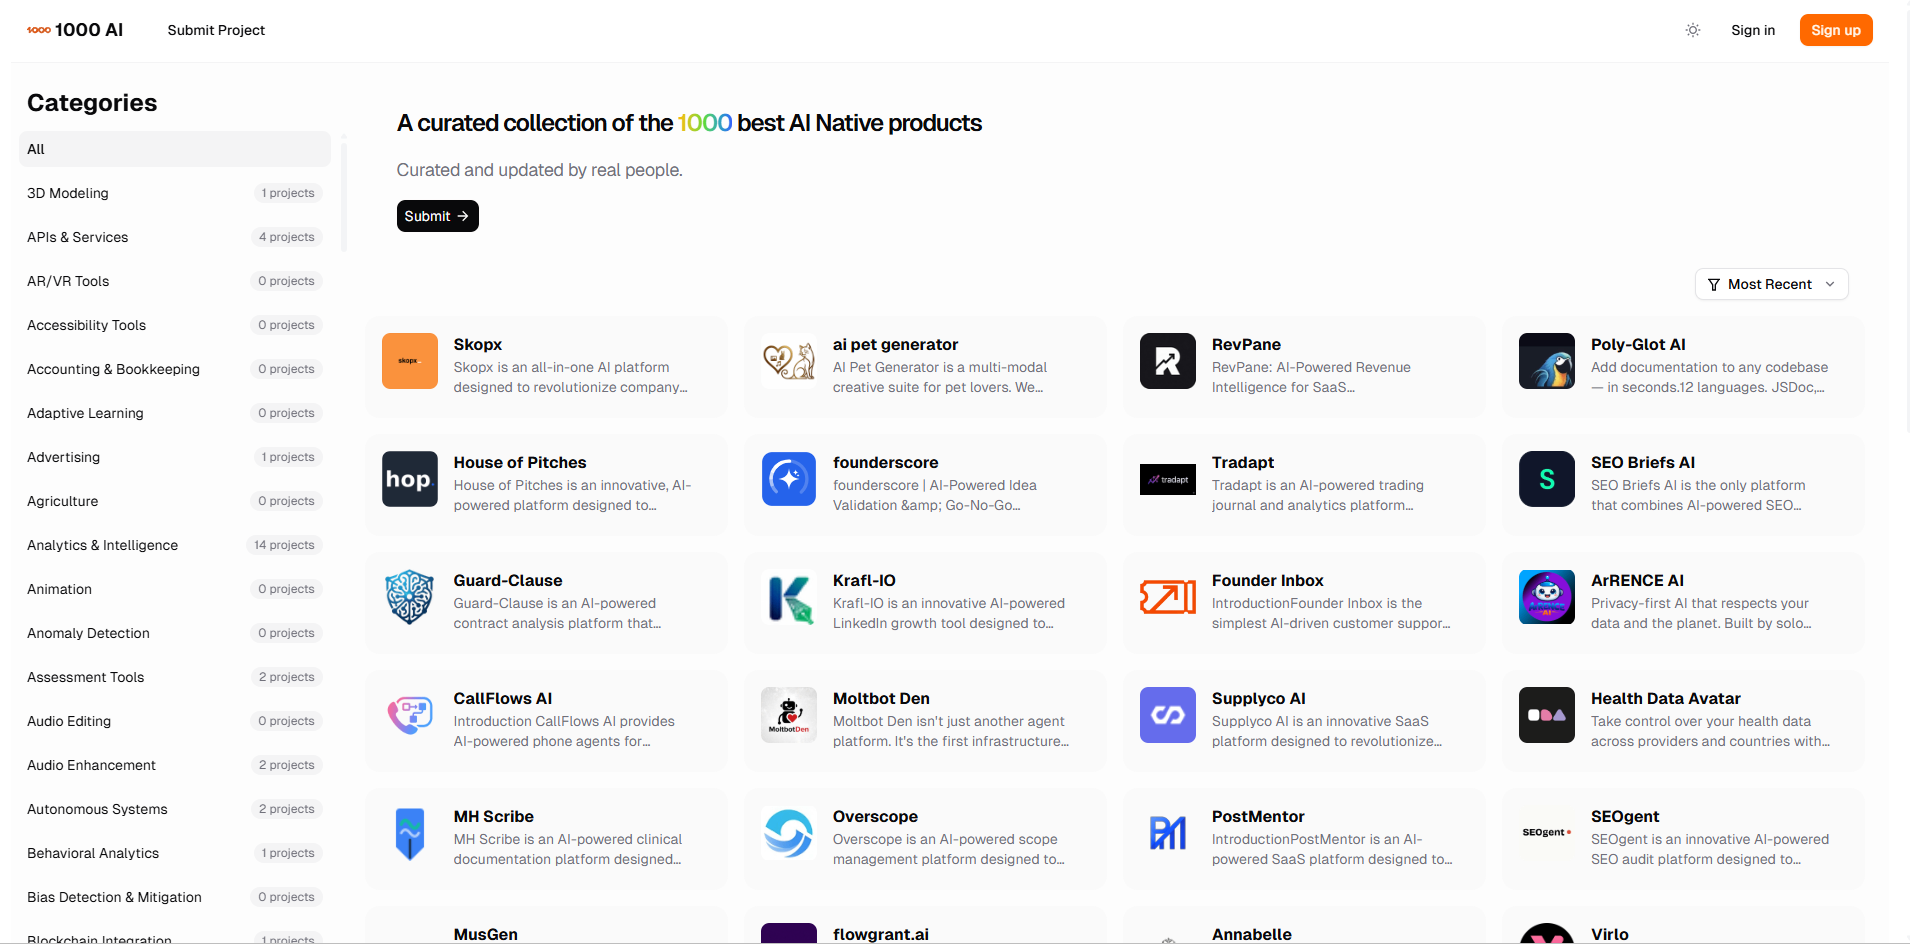Click the 1000 AI home logo

(75, 30)
